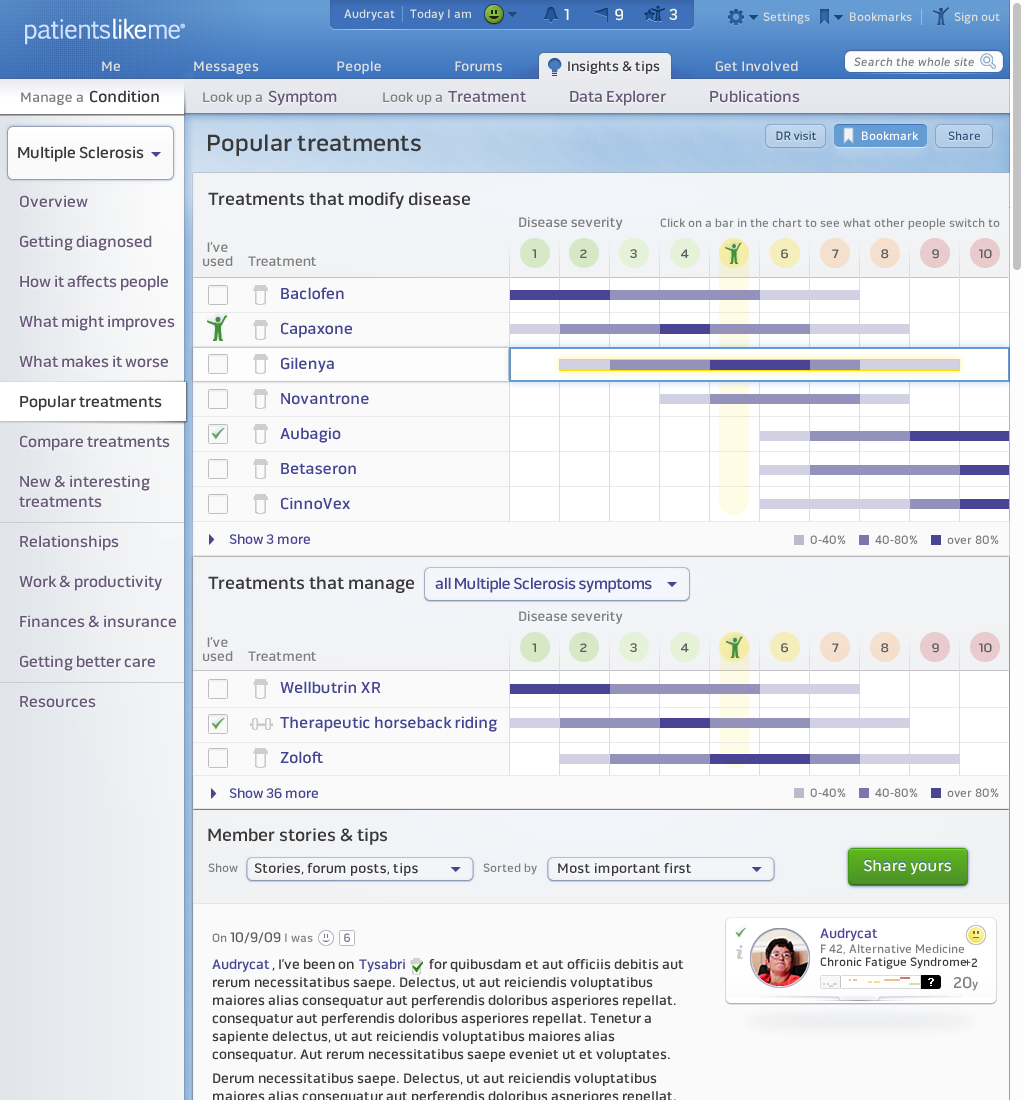The height and width of the screenshot is (1100, 1024).
Task: Click the green check badge next to Tysabri
Action: 417,965
